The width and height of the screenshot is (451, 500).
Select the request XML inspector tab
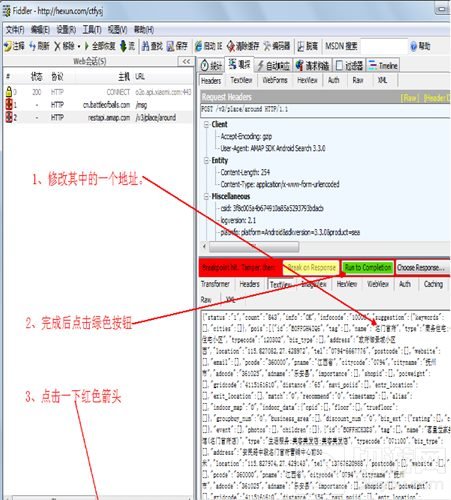[x=382, y=80]
